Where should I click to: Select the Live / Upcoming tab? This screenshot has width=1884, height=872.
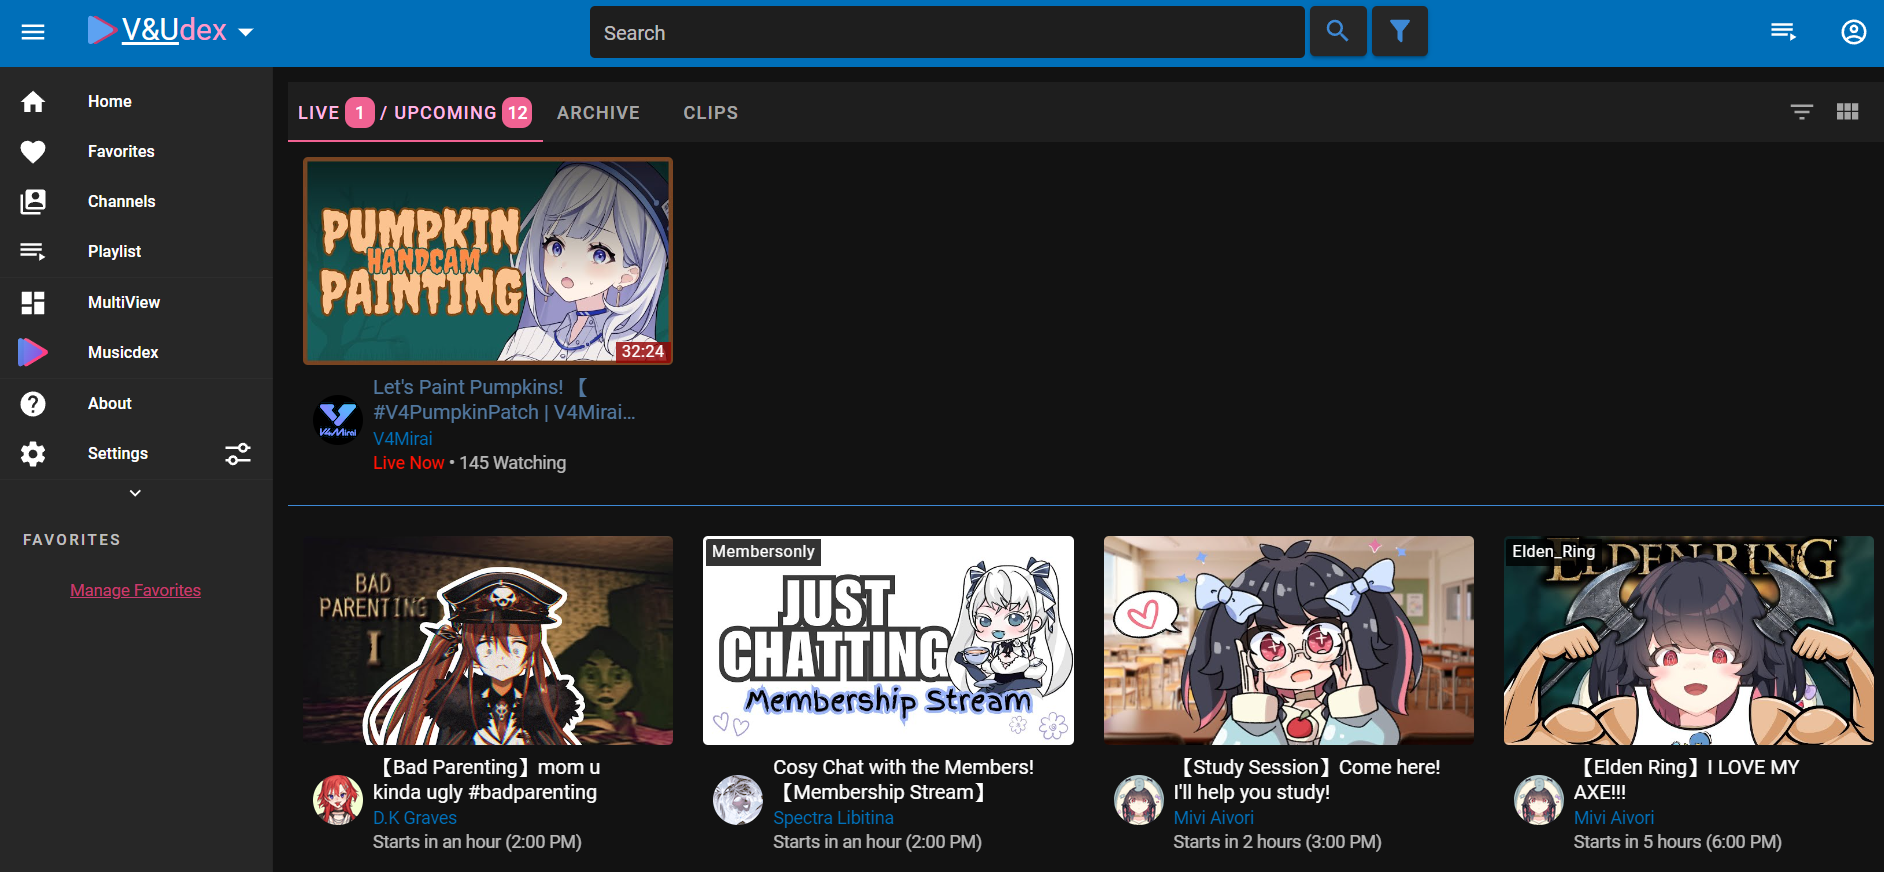click(415, 113)
